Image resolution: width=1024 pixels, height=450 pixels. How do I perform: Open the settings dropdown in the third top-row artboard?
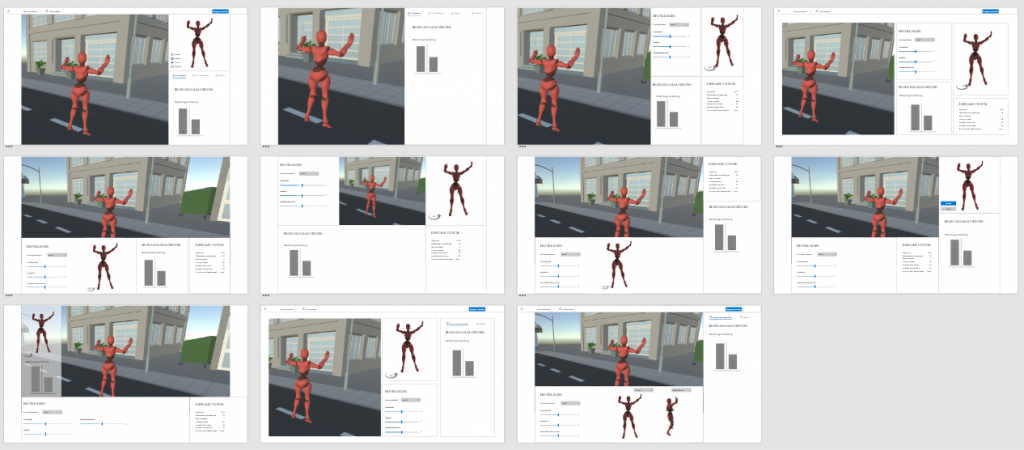[677, 25]
